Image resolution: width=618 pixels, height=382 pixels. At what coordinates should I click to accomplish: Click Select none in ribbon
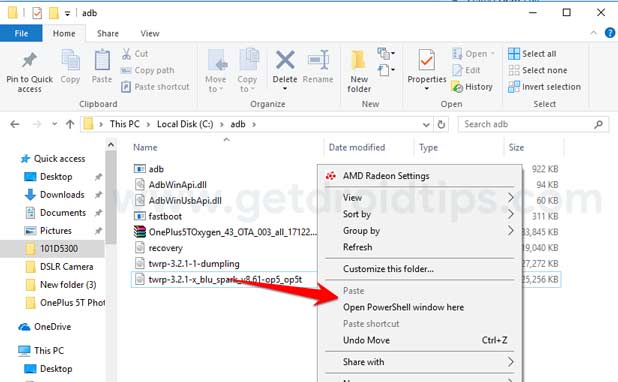(x=538, y=70)
